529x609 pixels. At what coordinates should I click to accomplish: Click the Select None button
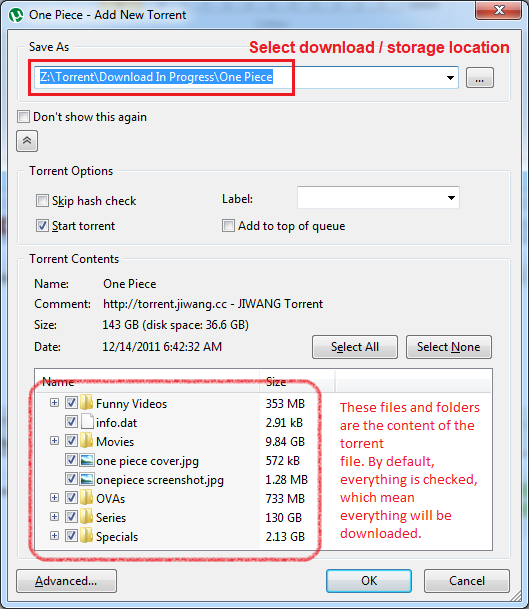(449, 347)
